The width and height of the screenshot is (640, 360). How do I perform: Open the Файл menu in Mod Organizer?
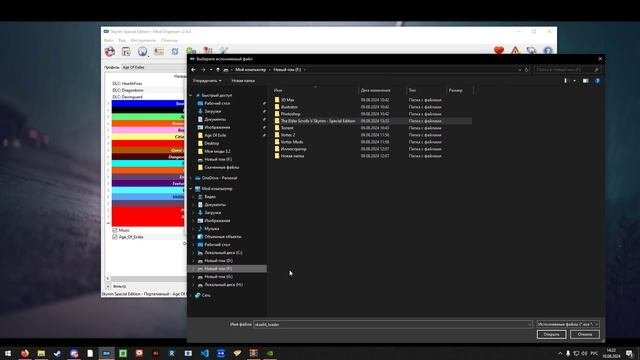[109, 40]
